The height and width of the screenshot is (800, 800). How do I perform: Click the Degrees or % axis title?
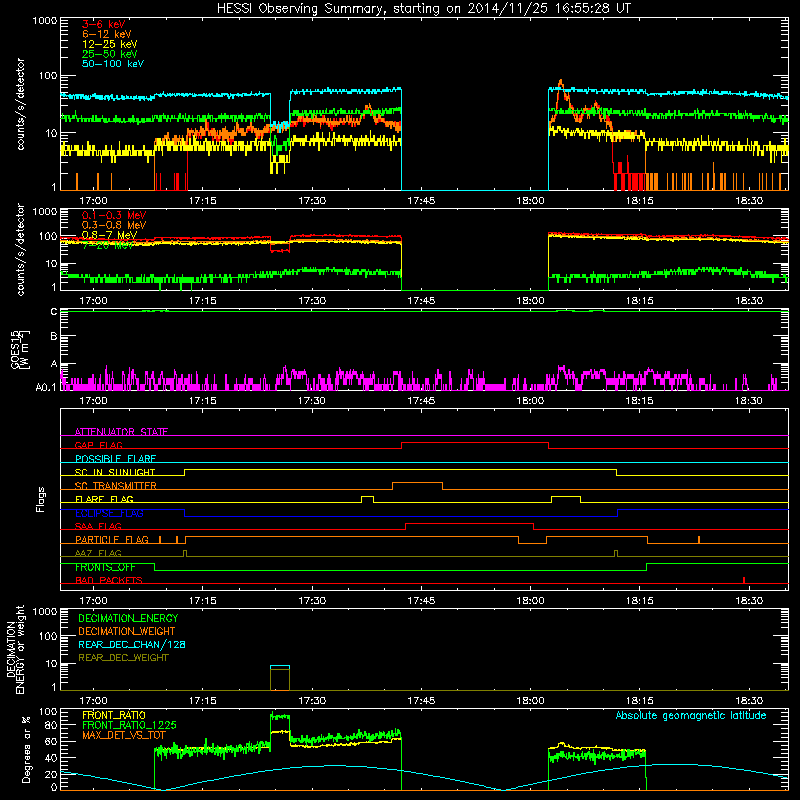coord(27,749)
